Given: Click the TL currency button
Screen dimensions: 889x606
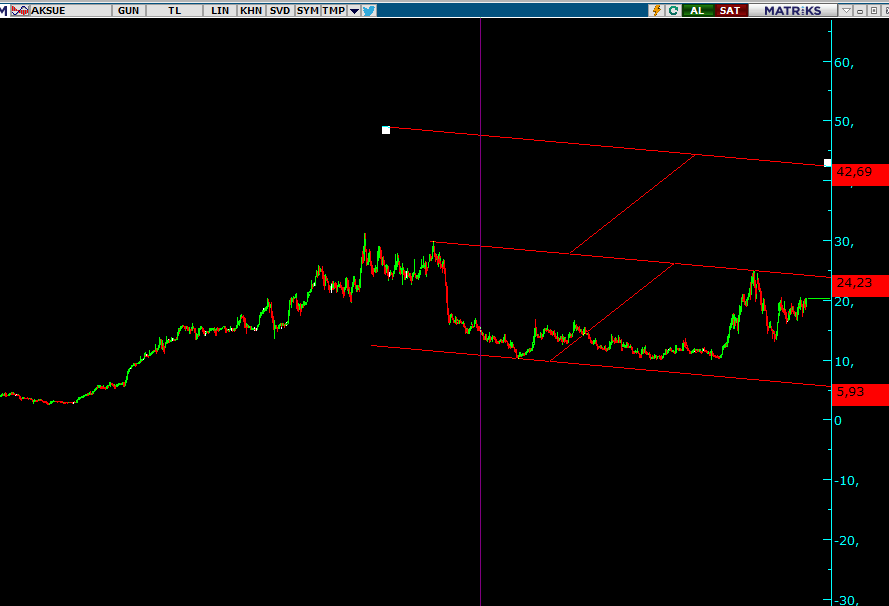Looking at the screenshot, I should pyautogui.click(x=175, y=10).
